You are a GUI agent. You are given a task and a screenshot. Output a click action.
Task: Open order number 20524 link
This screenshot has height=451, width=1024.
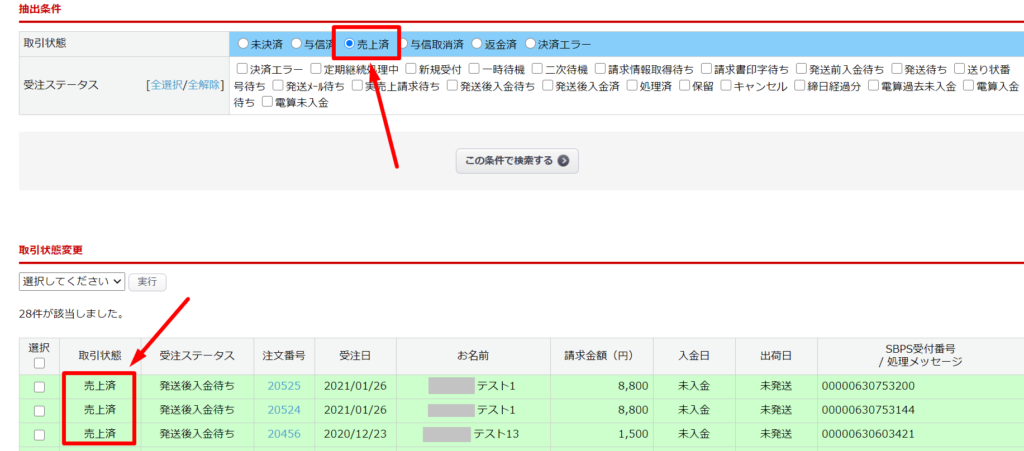click(x=284, y=411)
